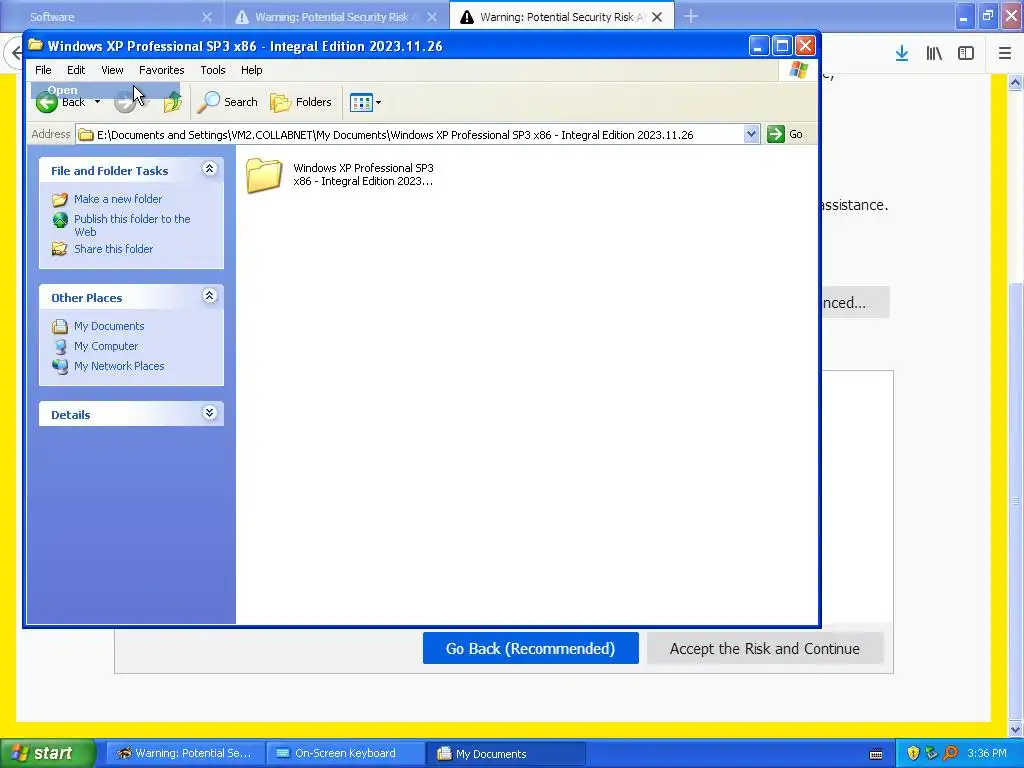The height and width of the screenshot is (768, 1024).
Task: Switch to the Software browser tab
Action: tap(111, 17)
